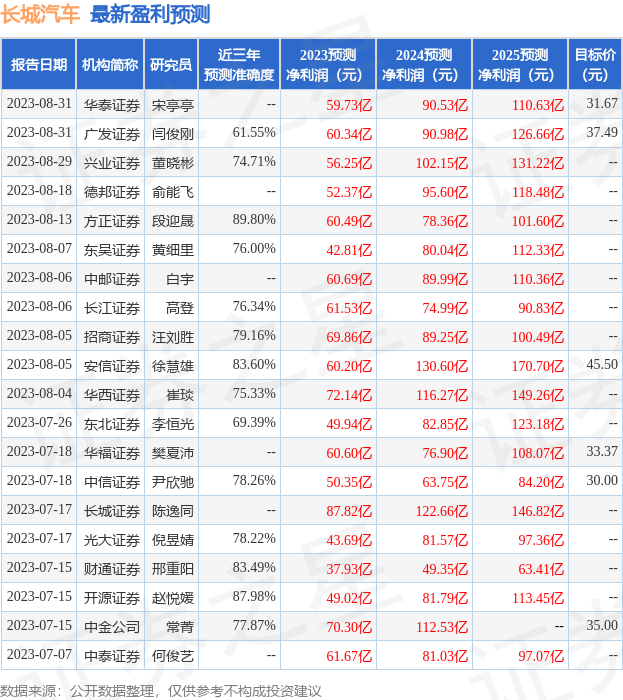623x700 pixels.
Task: Click 招商证券 institution cell
Action: (112, 337)
